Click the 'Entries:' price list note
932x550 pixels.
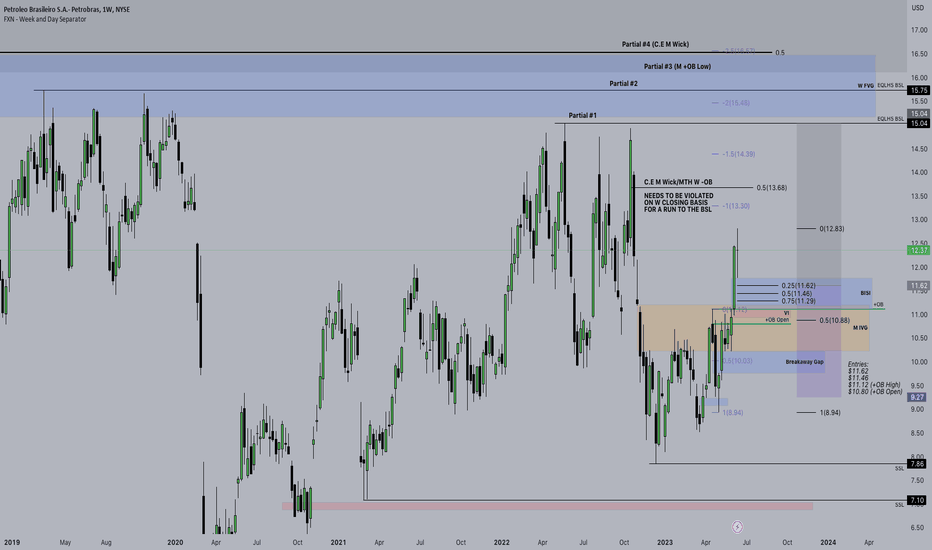click(x=874, y=378)
